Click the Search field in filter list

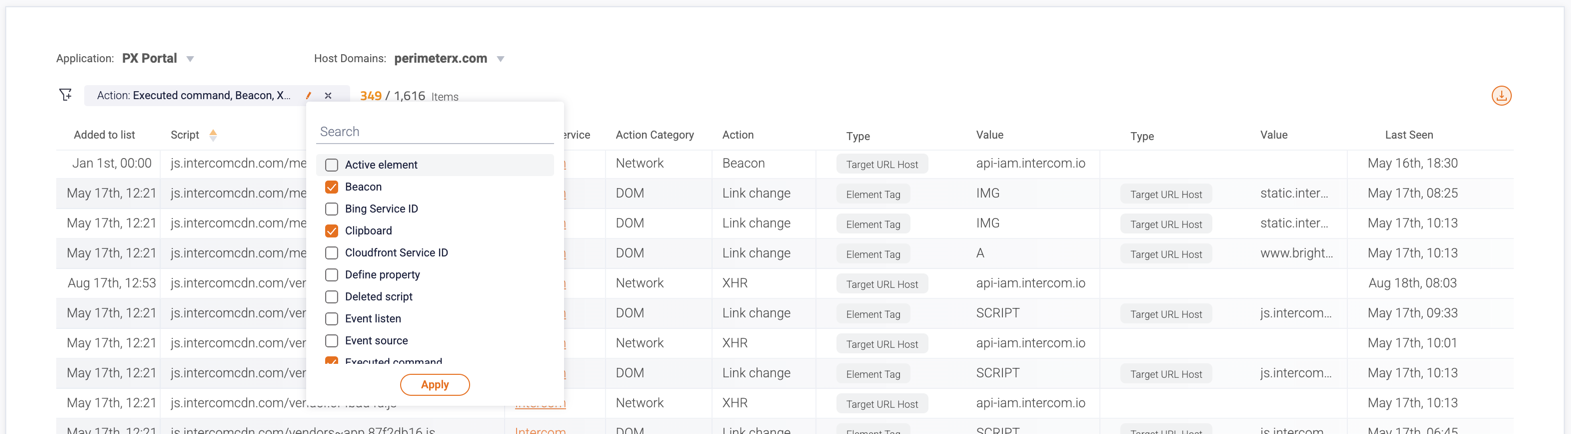(x=434, y=132)
